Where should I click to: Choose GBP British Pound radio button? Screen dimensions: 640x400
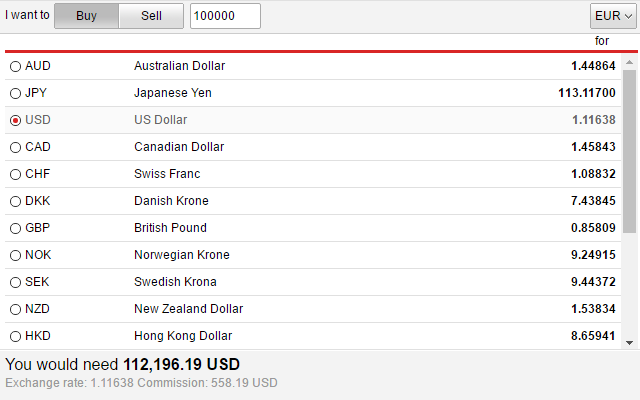click(x=16, y=228)
